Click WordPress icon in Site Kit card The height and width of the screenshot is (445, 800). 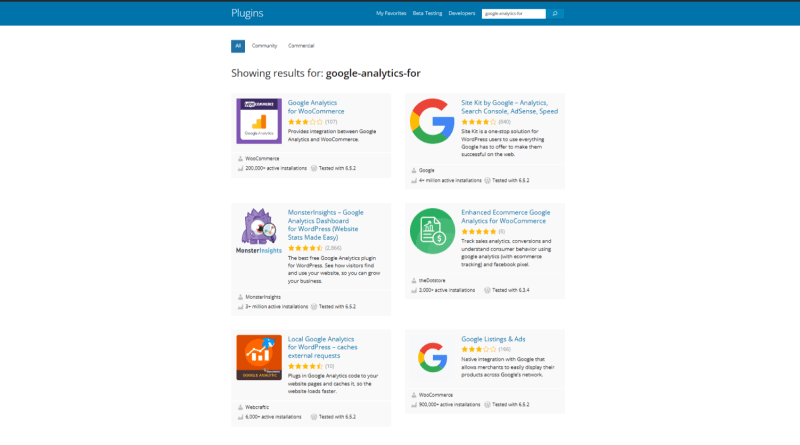coord(487,181)
